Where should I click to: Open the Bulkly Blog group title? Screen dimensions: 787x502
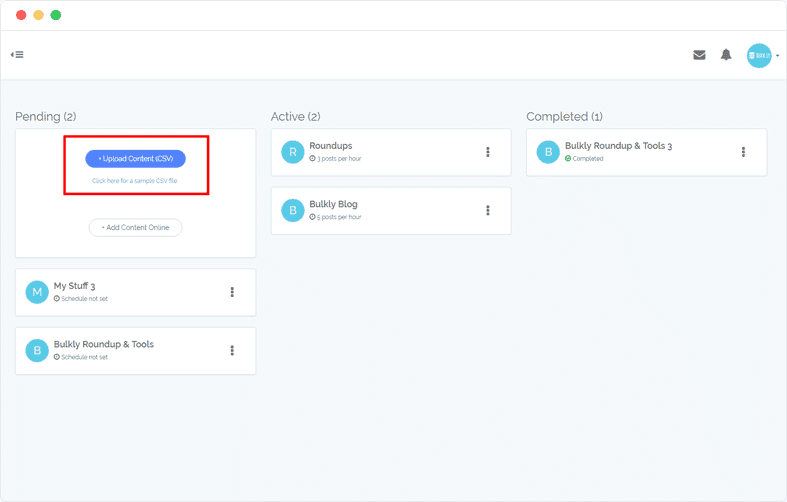click(334, 204)
